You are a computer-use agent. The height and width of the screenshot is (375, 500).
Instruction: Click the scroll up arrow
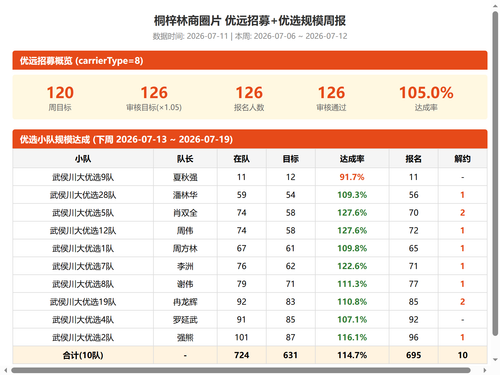(x=495, y=6)
